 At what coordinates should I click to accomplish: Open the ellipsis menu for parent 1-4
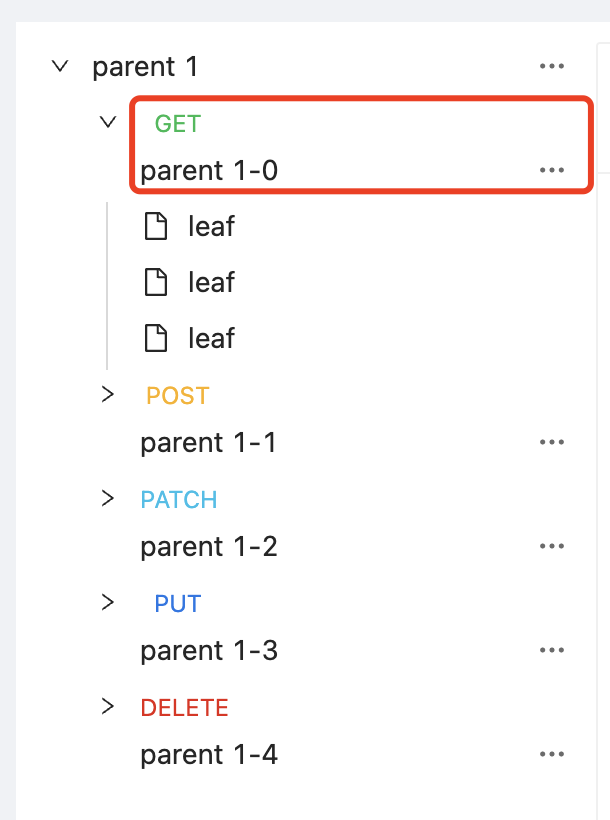[552, 754]
